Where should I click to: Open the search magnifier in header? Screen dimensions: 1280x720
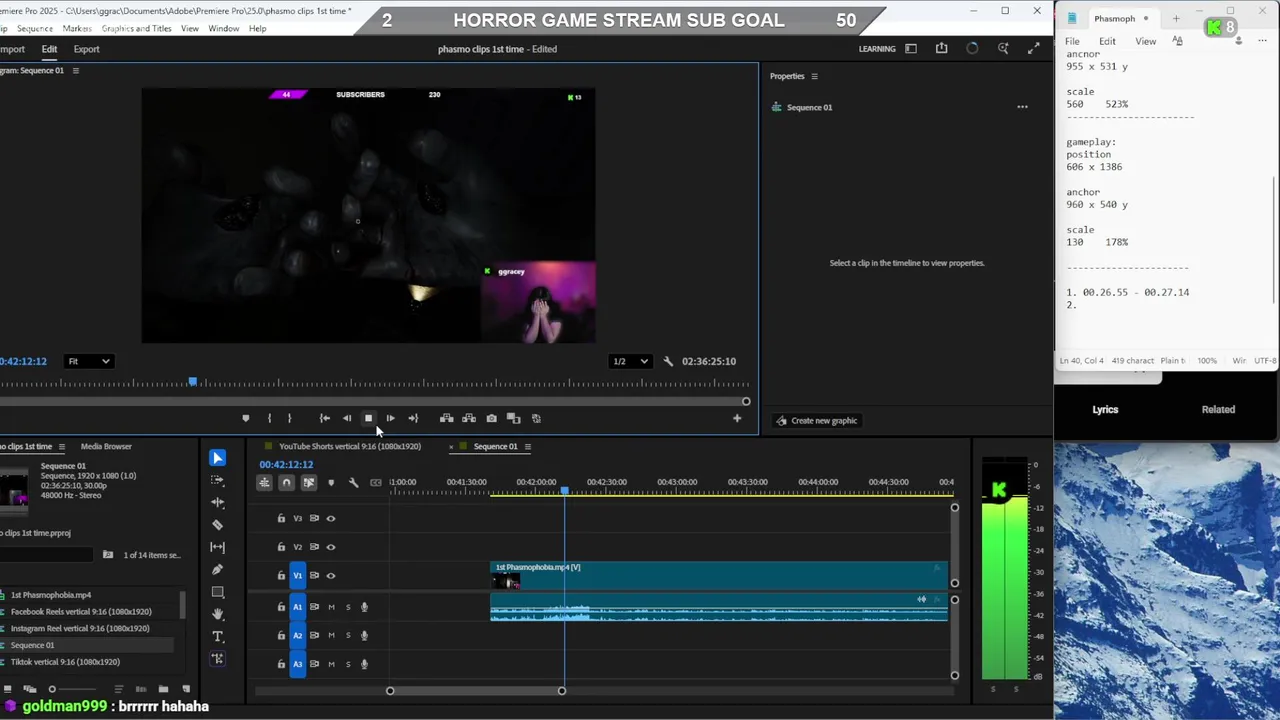click(1003, 48)
